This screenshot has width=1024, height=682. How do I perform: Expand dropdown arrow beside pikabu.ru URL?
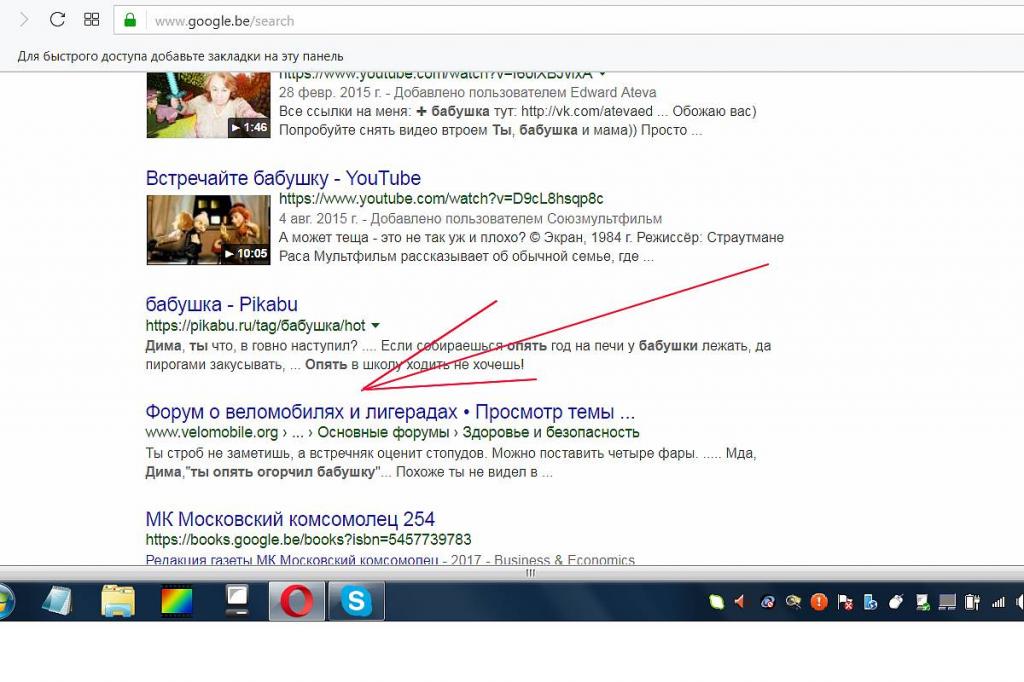coord(376,325)
